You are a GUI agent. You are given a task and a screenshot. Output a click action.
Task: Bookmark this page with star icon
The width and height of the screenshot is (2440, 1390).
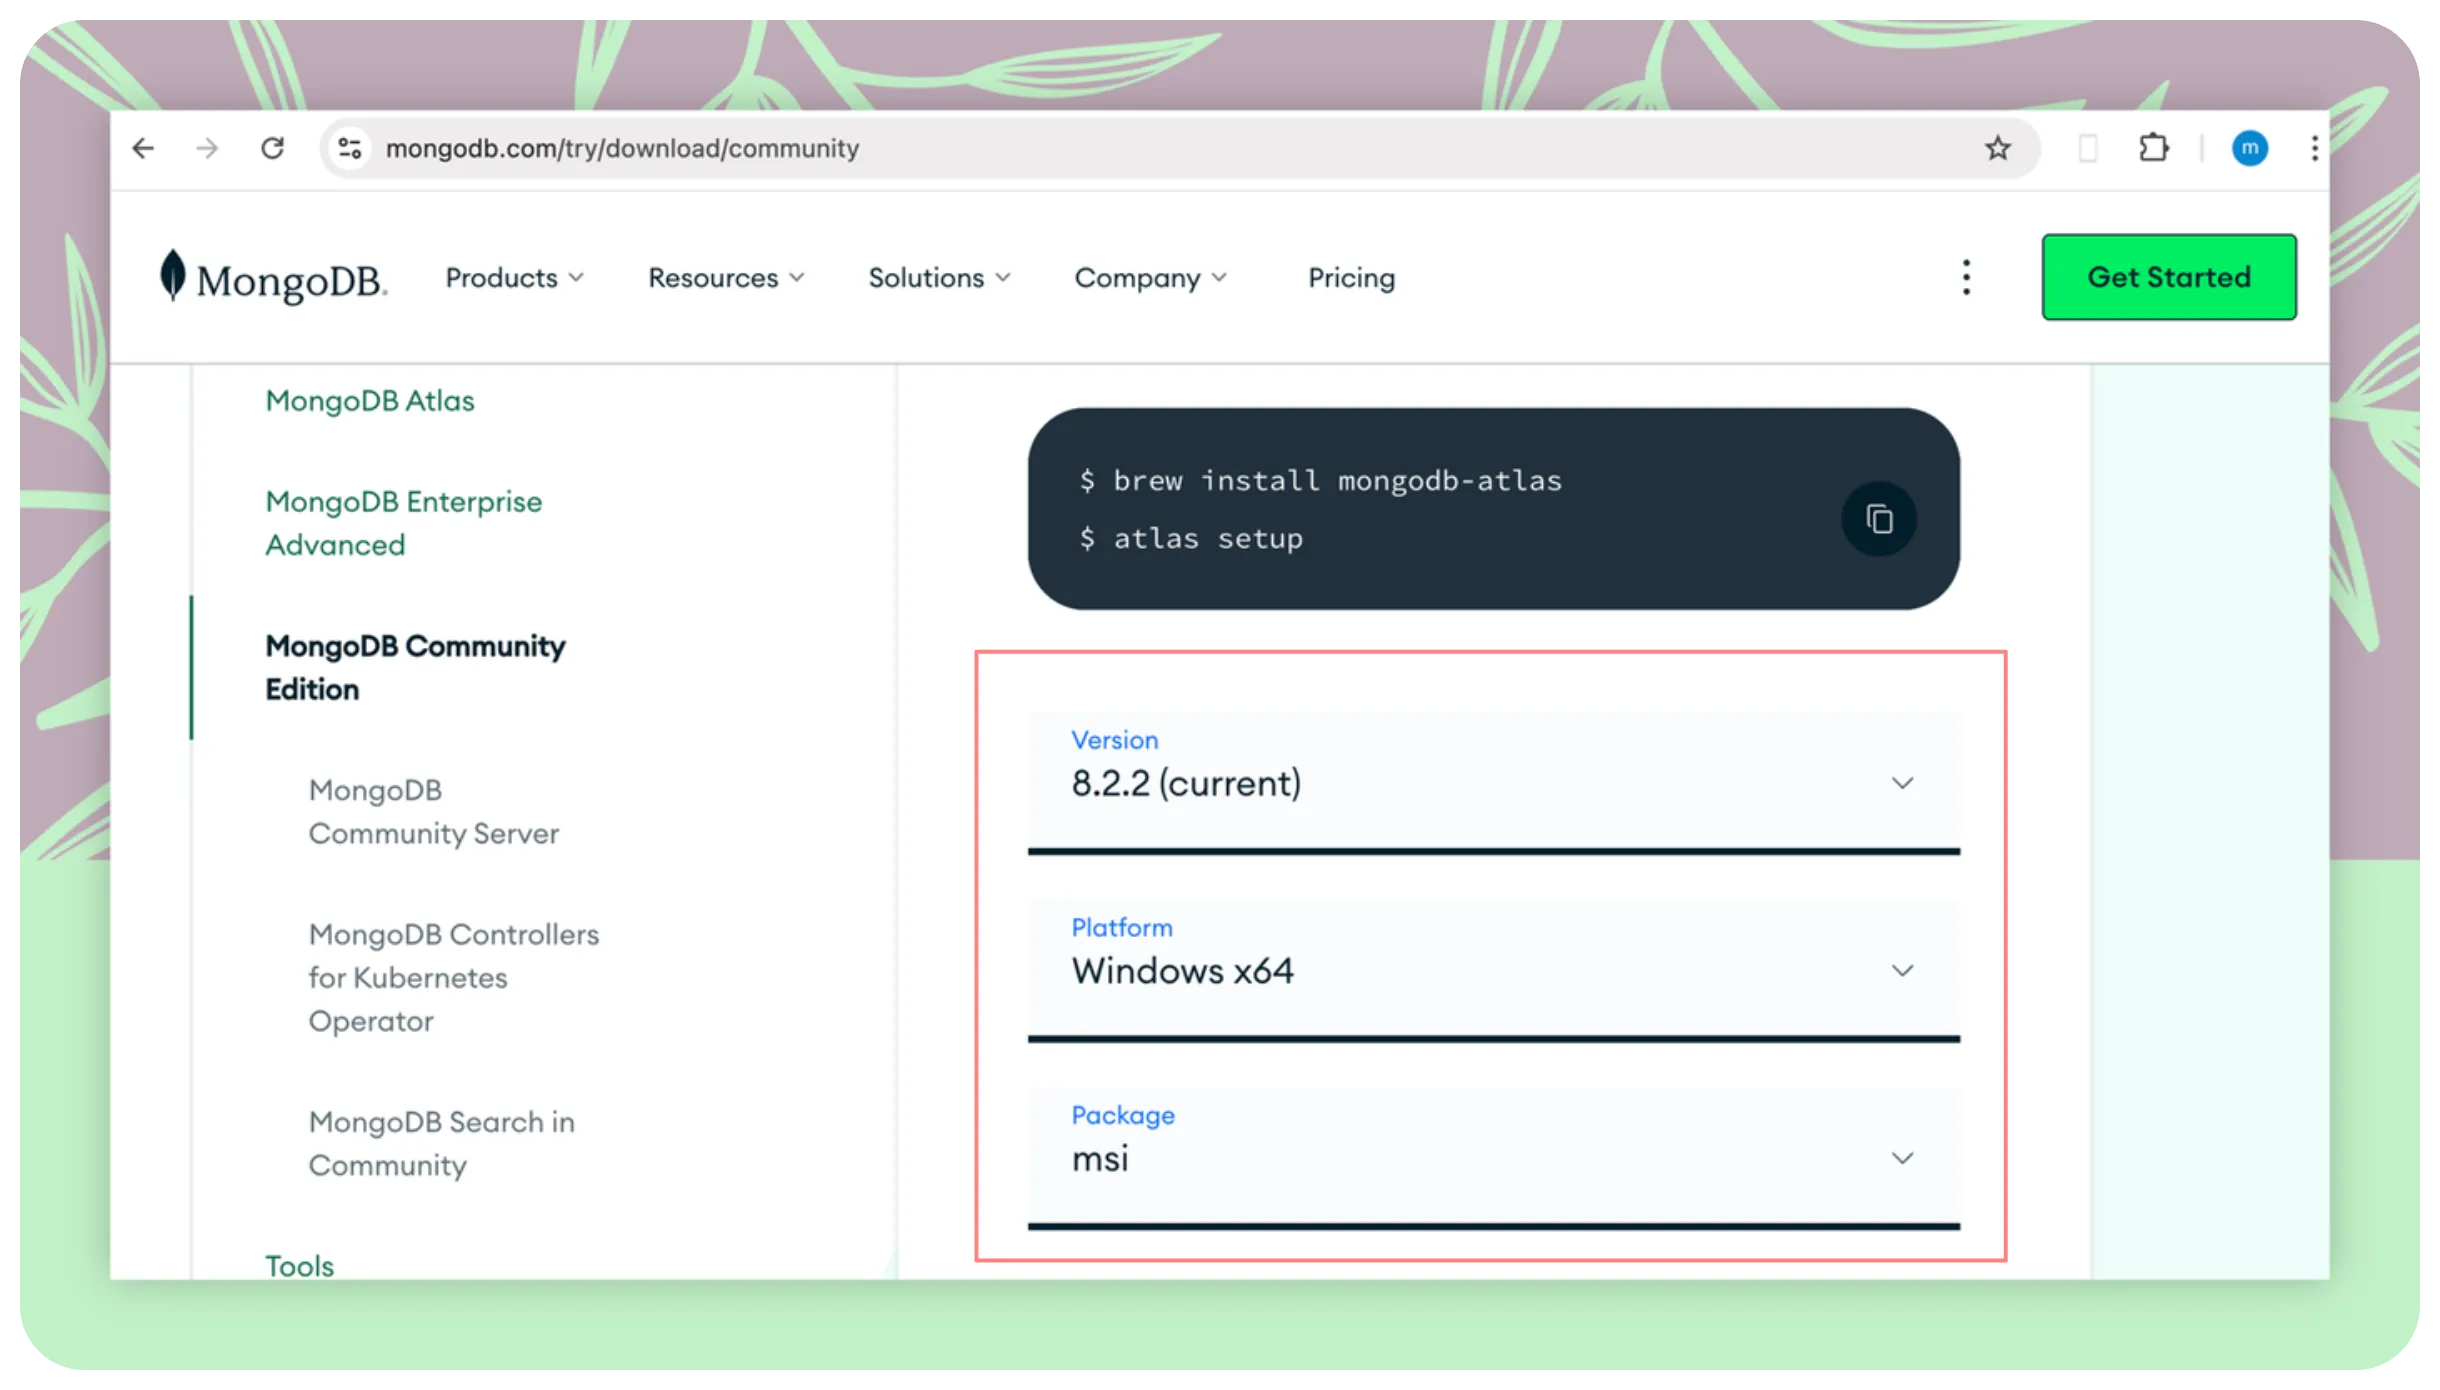[x=1997, y=148]
